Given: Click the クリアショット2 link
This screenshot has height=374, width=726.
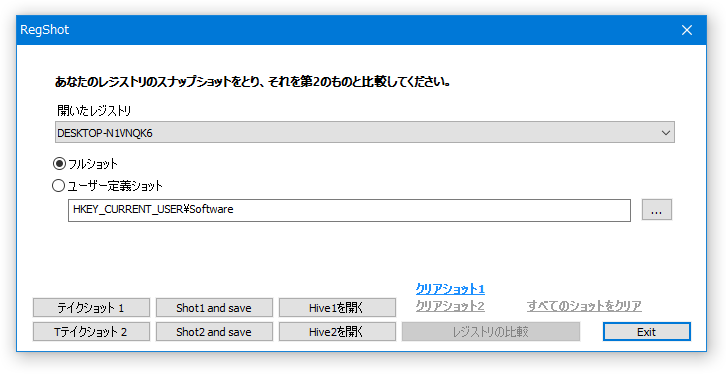Looking at the screenshot, I should (x=450, y=306).
